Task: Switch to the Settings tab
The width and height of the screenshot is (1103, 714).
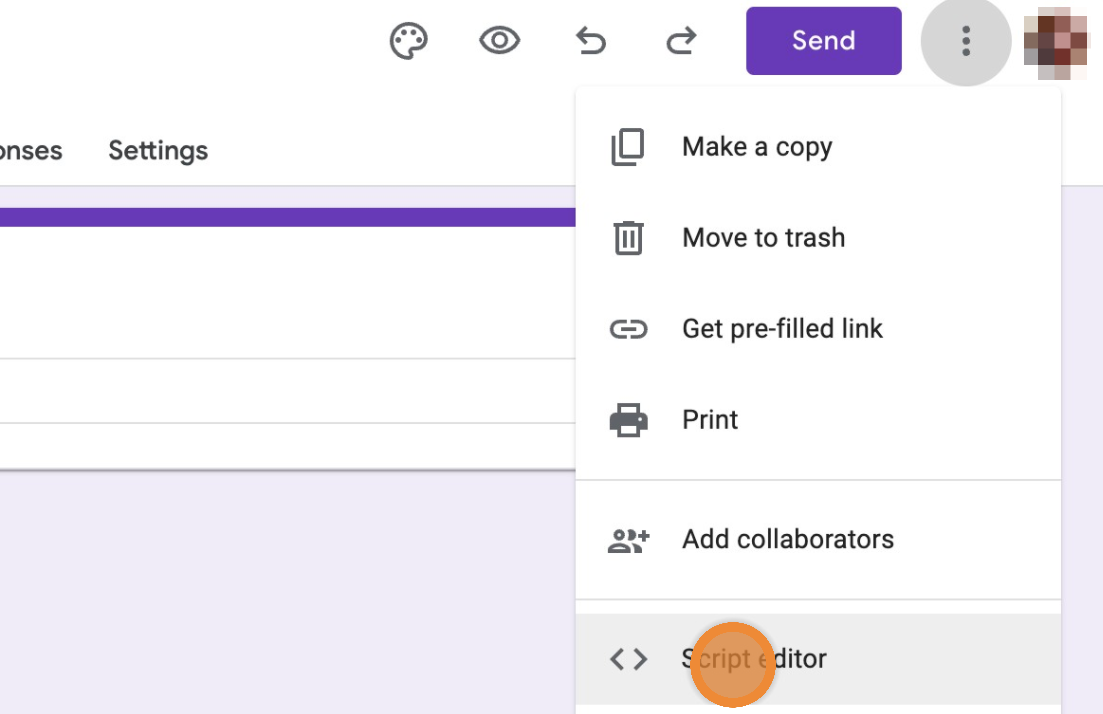Action: 158,151
